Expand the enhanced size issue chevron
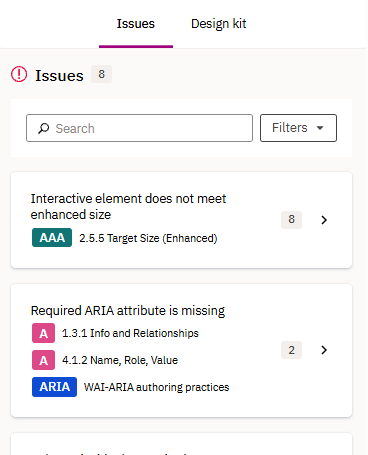368x455 pixels. pyautogui.click(x=324, y=220)
